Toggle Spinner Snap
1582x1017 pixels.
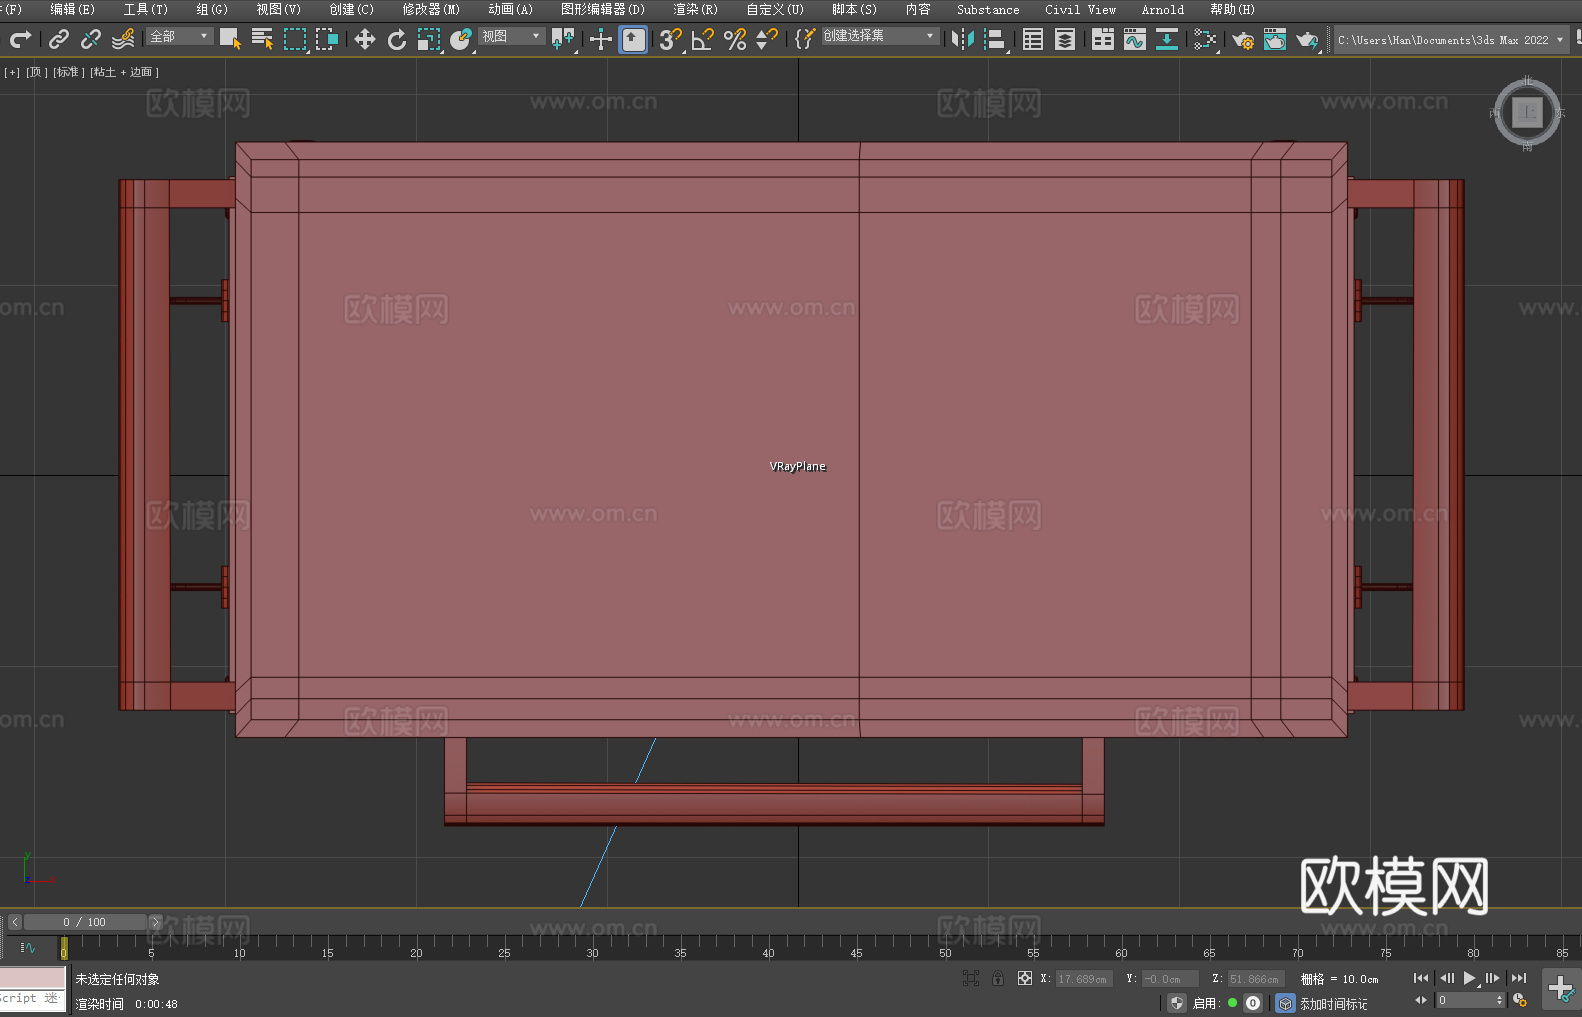click(x=767, y=39)
